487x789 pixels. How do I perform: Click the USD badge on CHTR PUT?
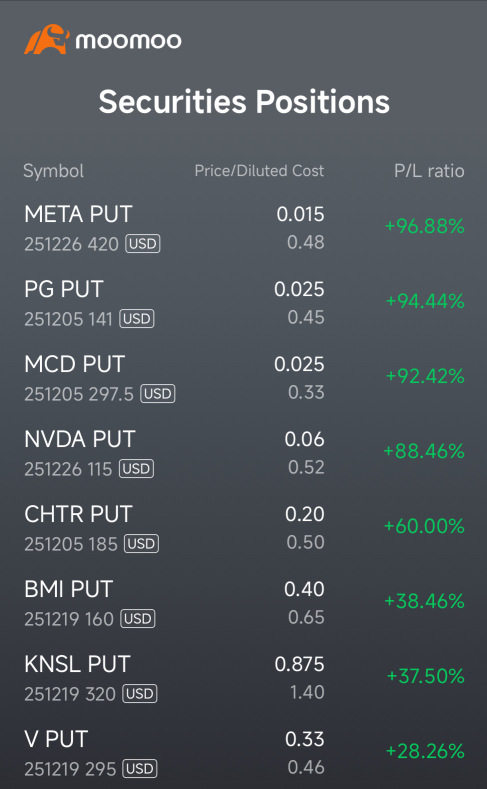[x=141, y=544]
